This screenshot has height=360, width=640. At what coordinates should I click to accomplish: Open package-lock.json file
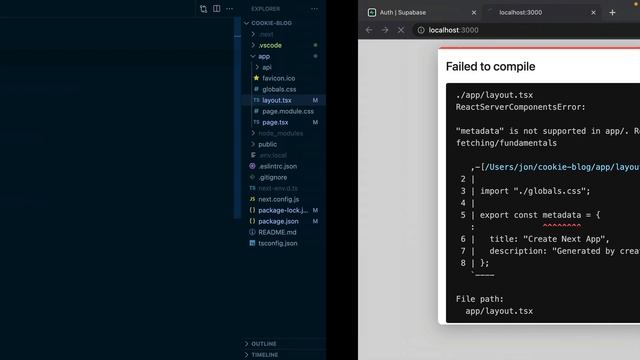283,211
